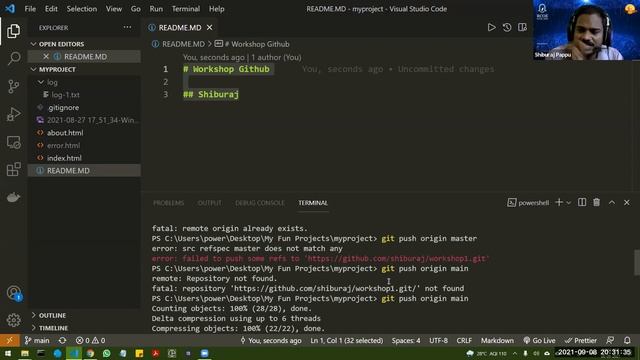Open the Windows Start button

point(8,353)
